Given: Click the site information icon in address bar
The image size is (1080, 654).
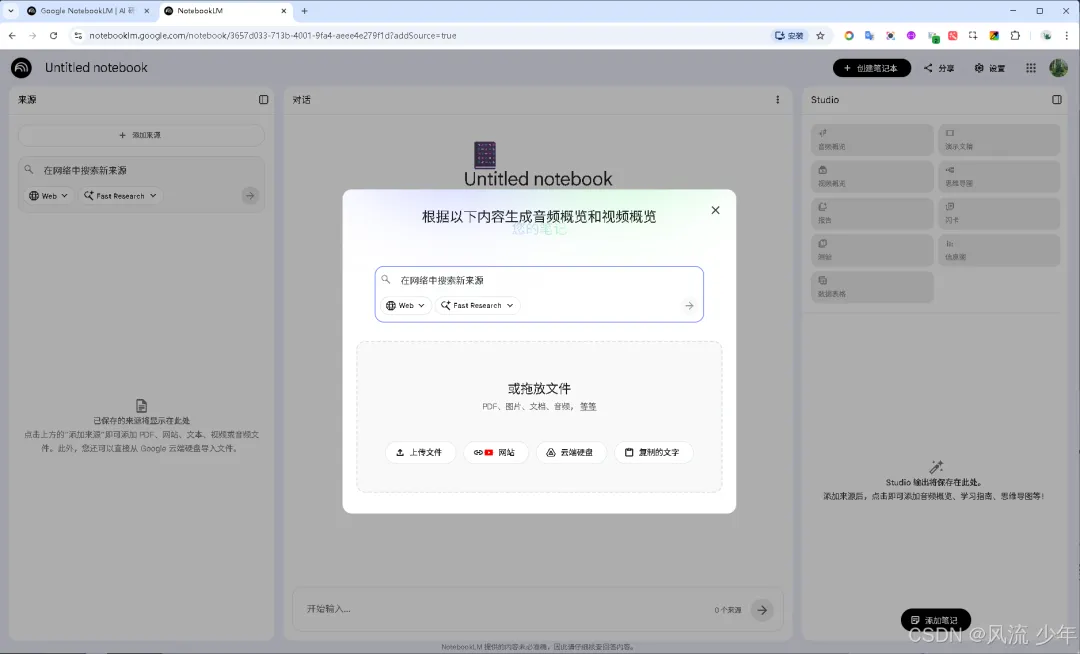Looking at the screenshot, I should pyautogui.click(x=78, y=36).
